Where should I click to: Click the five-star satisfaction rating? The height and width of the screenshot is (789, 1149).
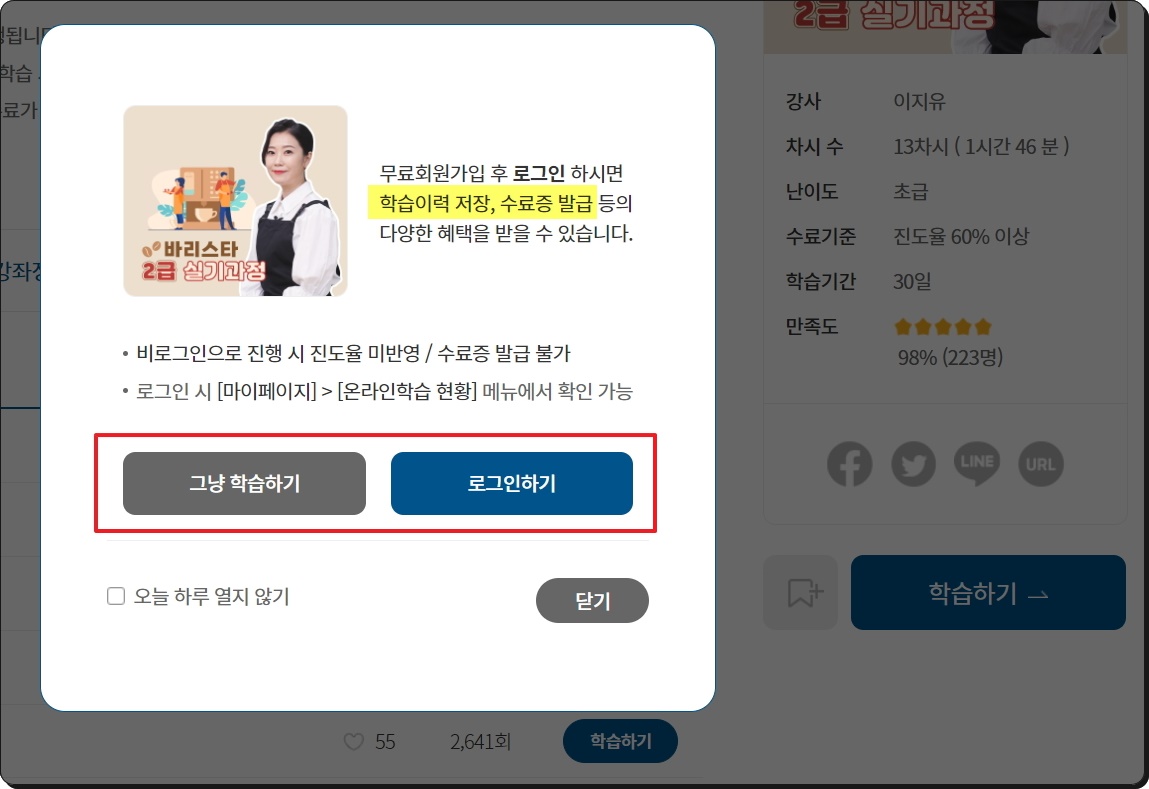click(x=942, y=327)
